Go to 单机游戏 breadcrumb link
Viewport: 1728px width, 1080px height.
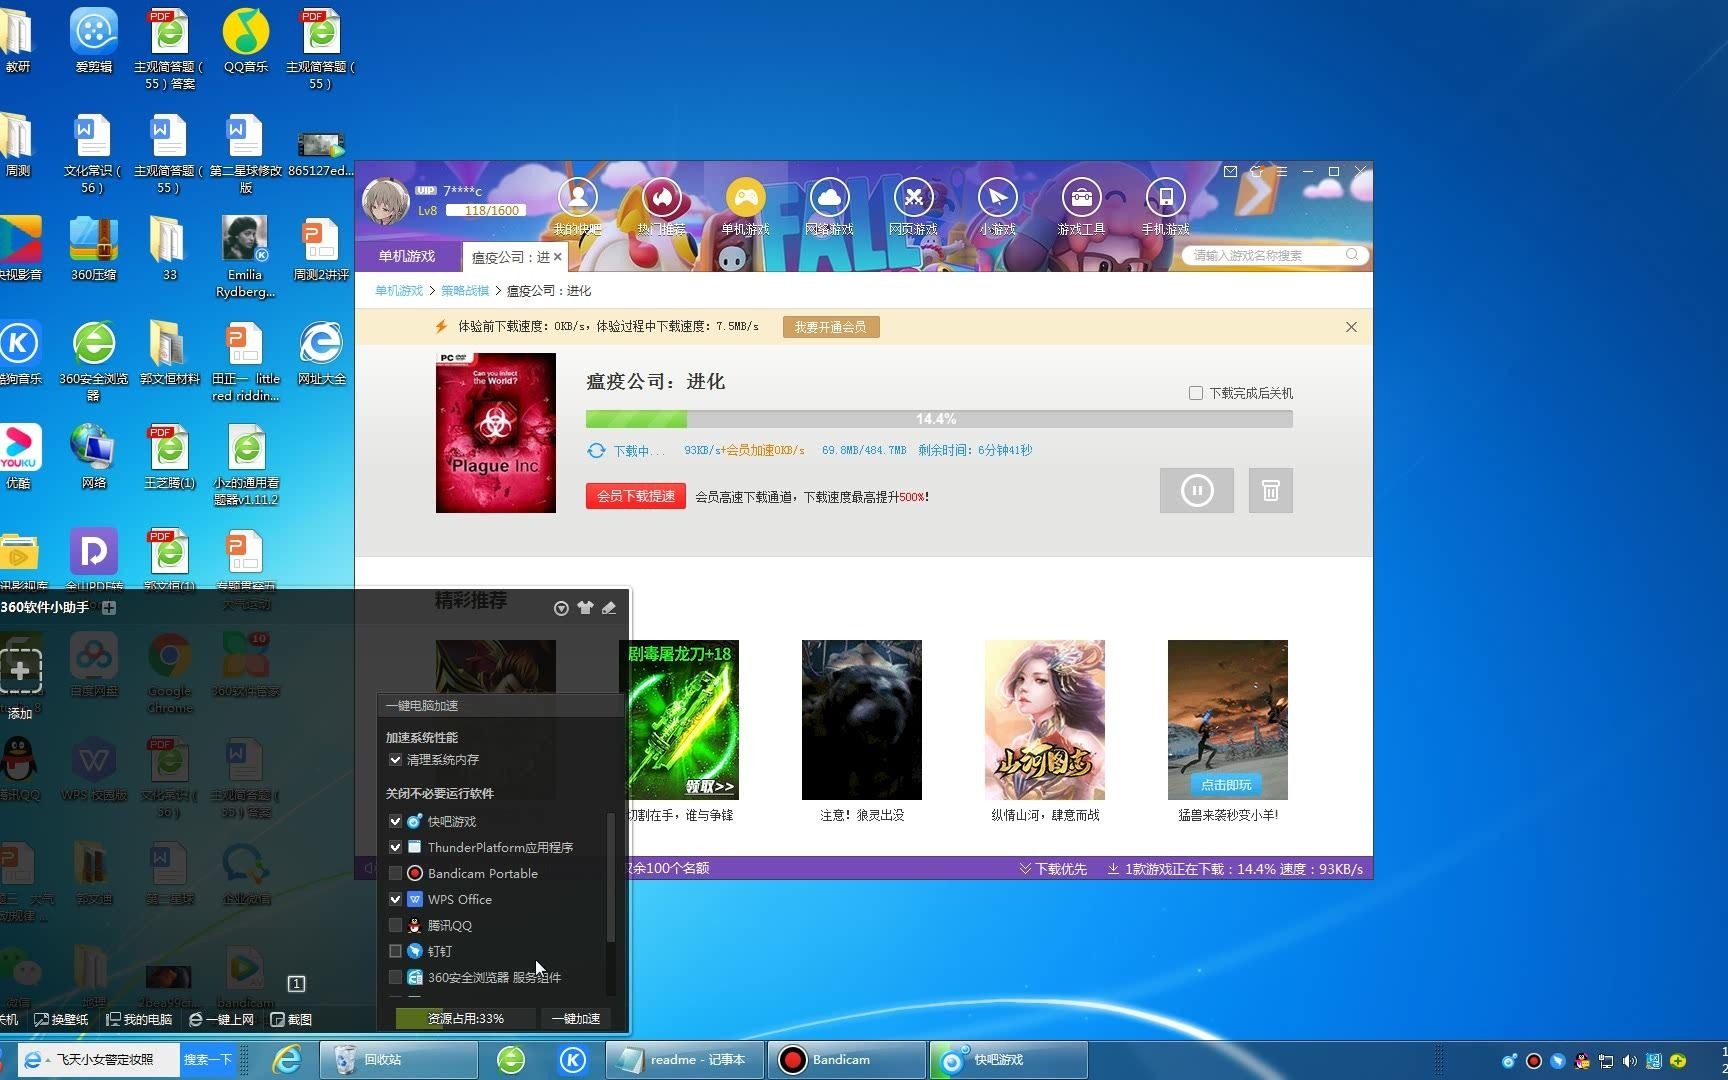coord(399,291)
